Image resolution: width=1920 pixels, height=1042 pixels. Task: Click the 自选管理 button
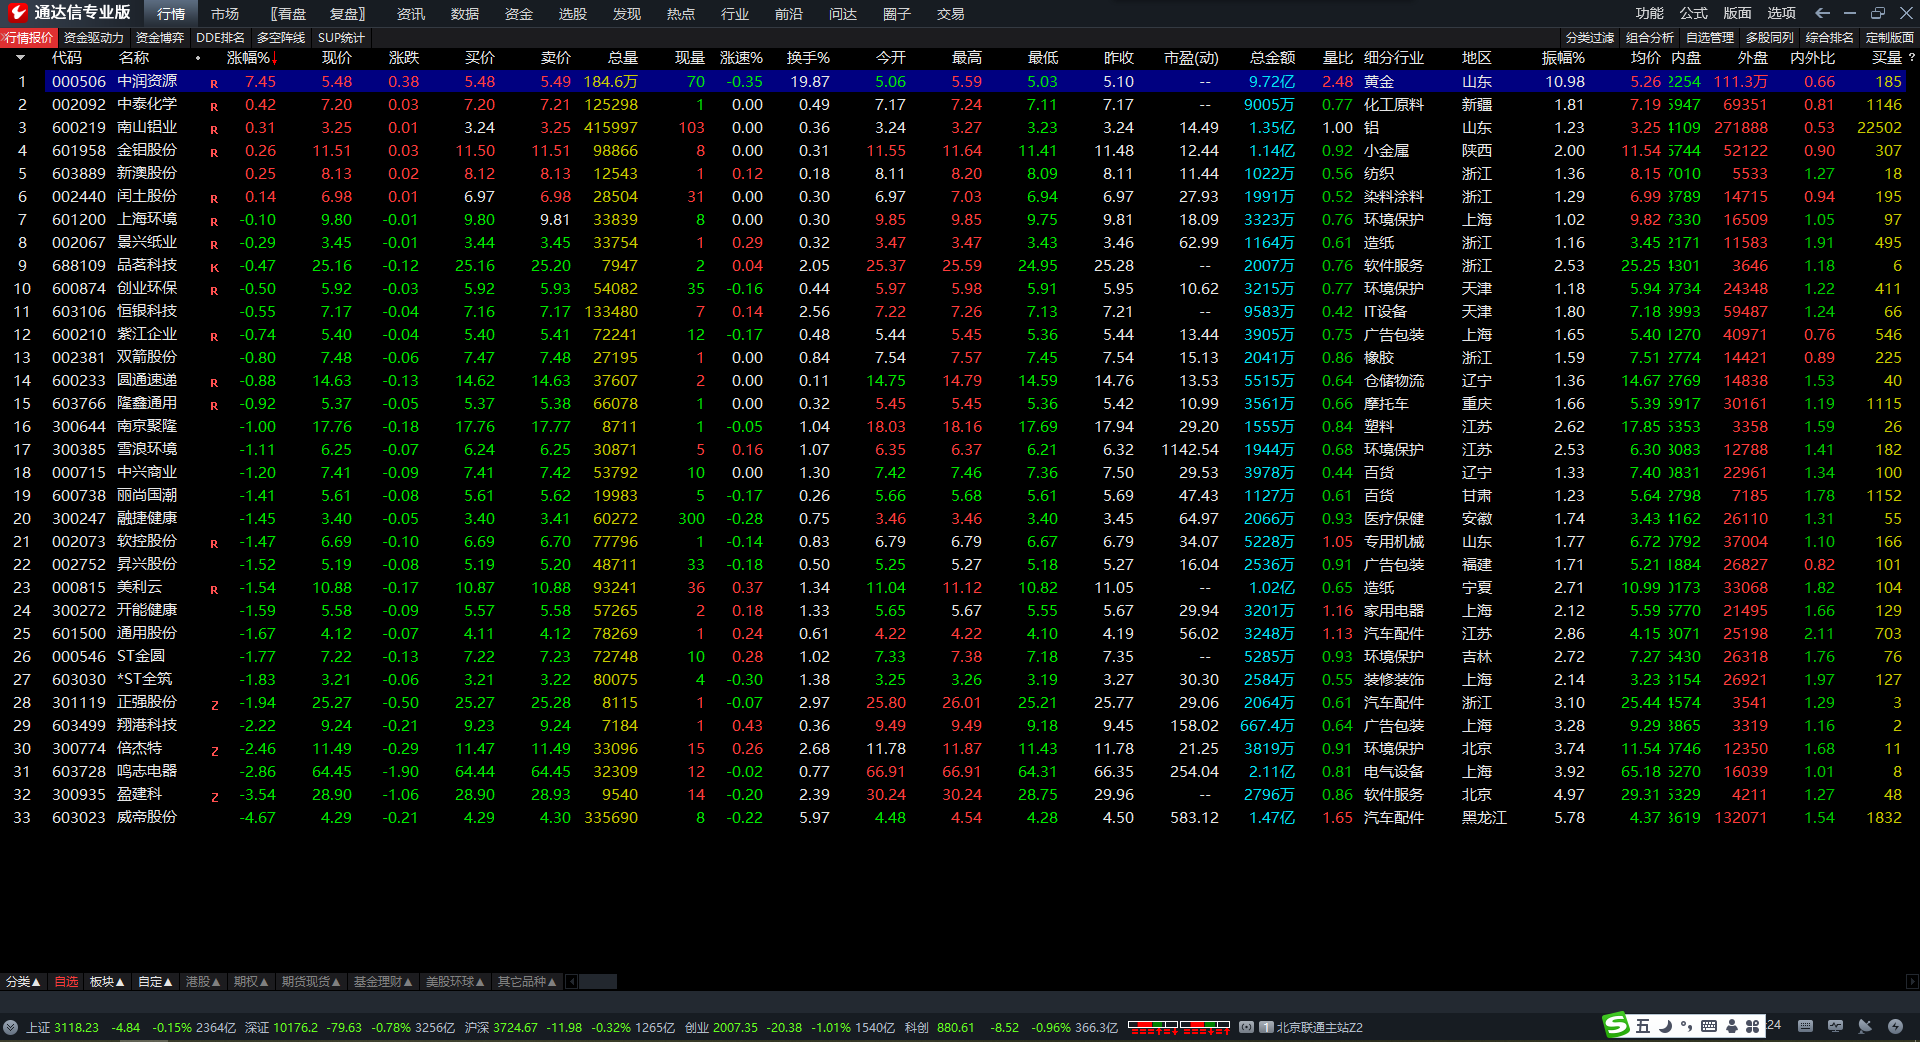[x=1710, y=38]
